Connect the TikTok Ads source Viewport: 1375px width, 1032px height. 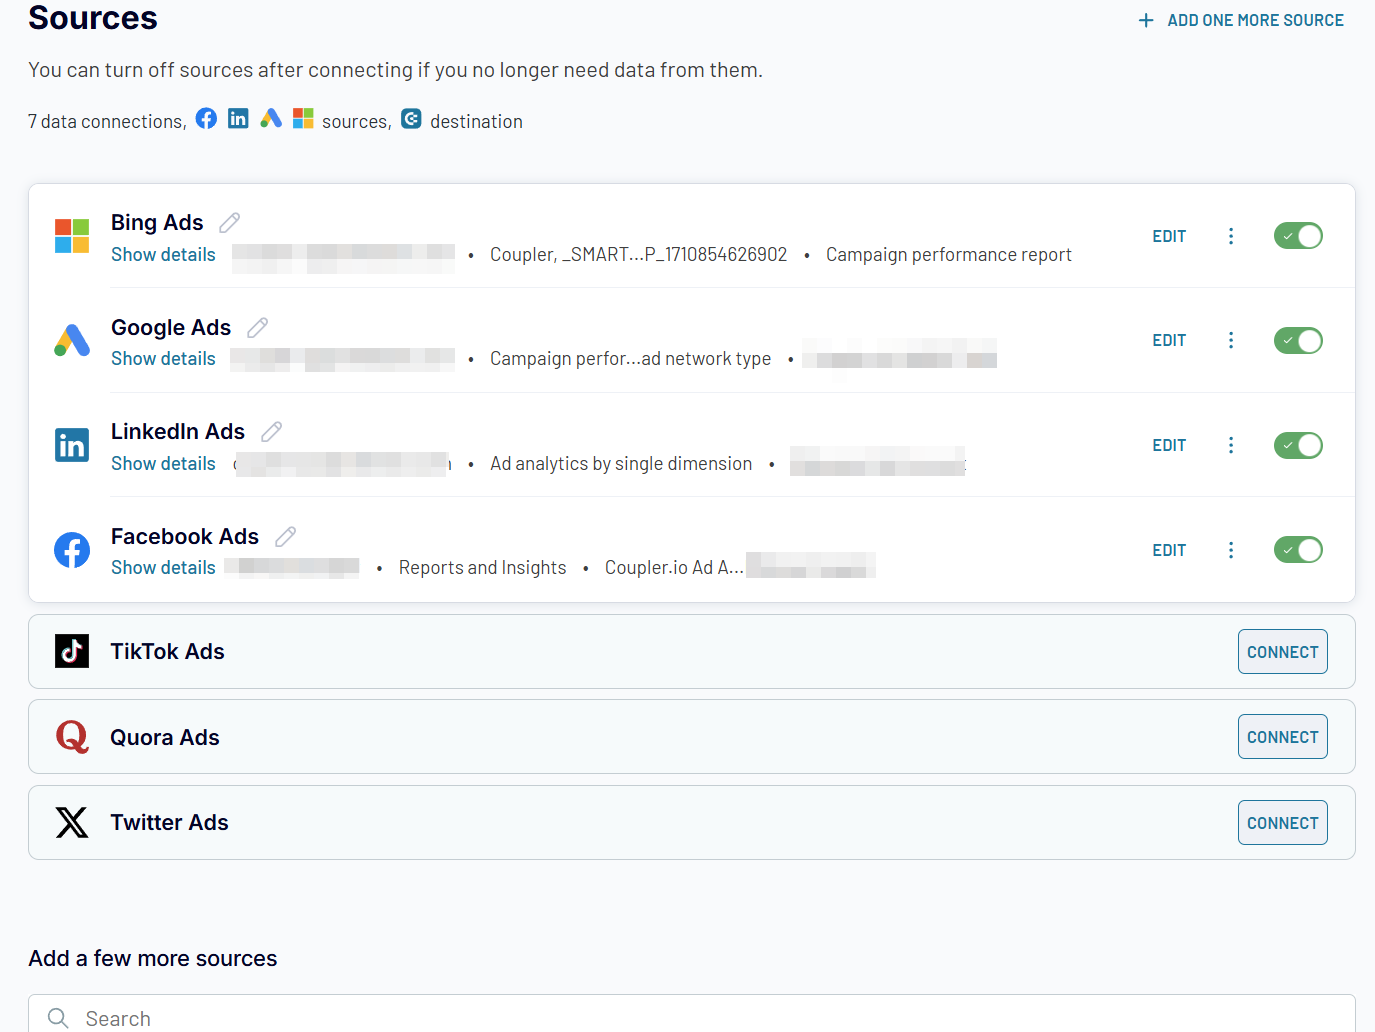pyautogui.click(x=1282, y=651)
